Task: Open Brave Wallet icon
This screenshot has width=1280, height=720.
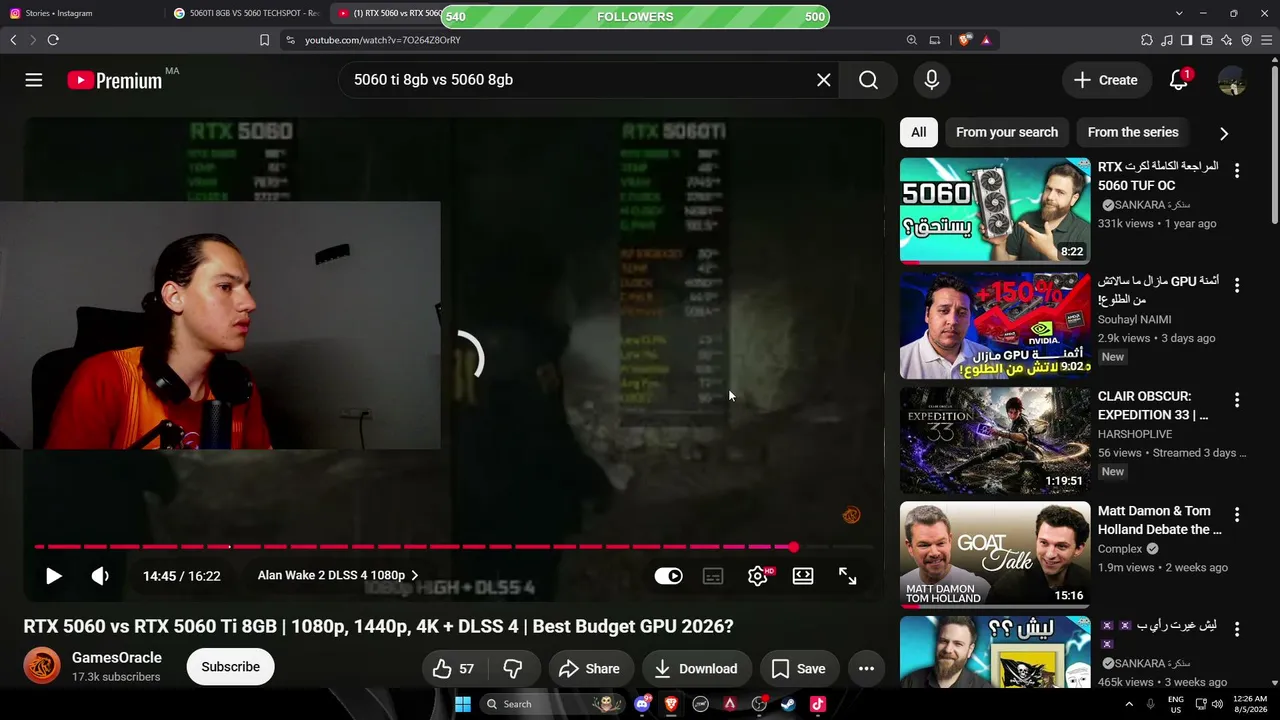Action: [1207, 40]
